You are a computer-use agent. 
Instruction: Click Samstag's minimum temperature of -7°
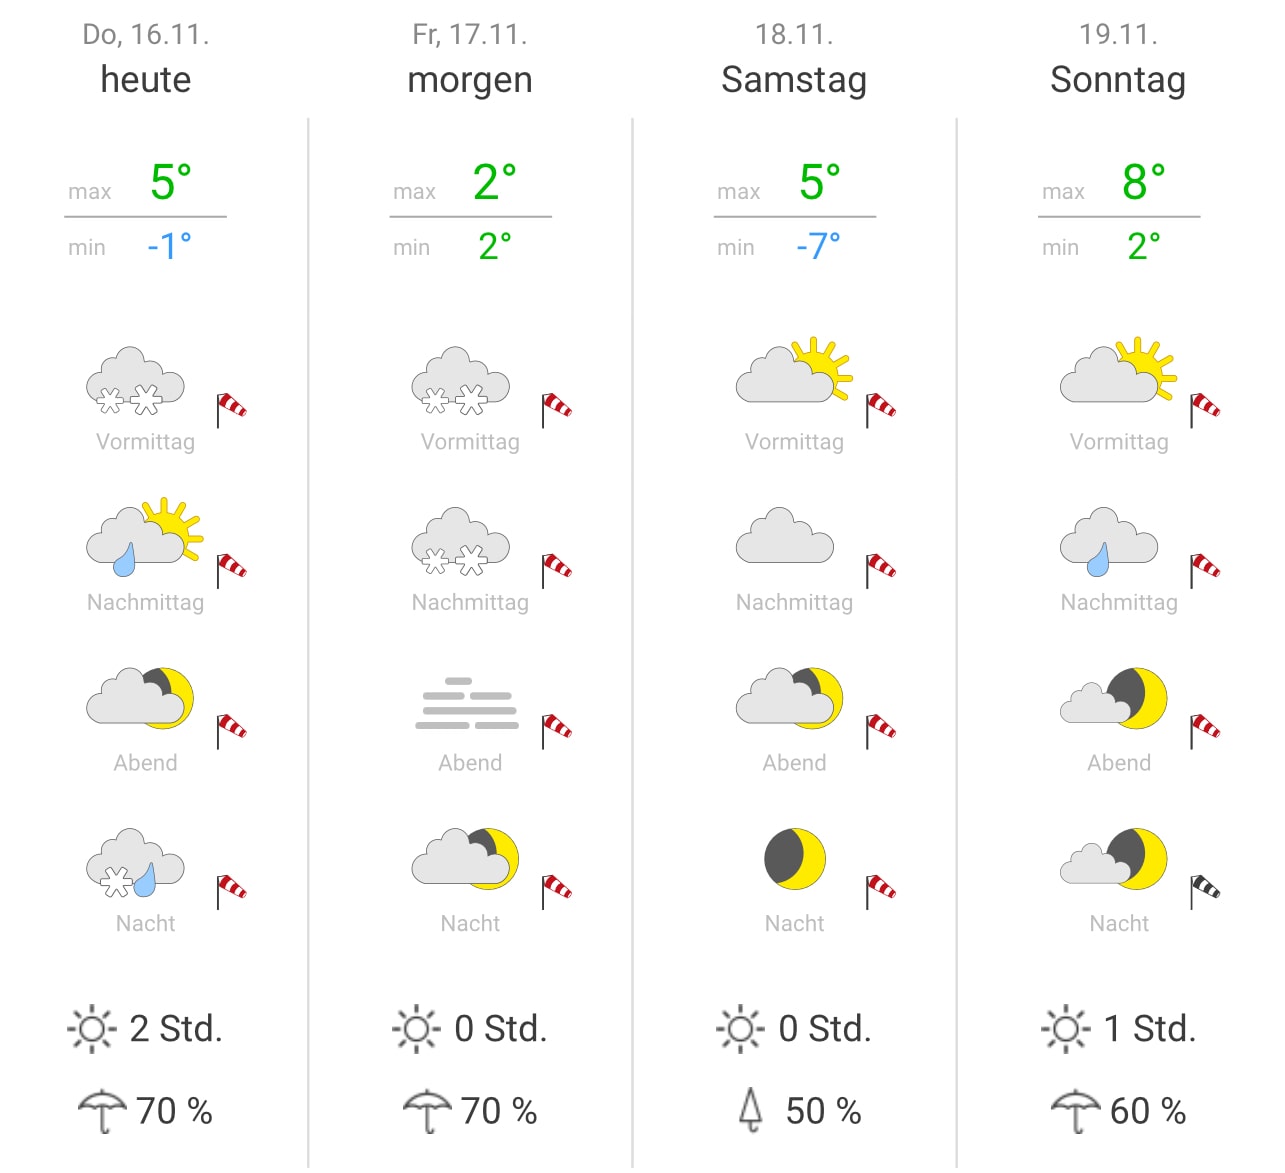[x=818, y=246]
